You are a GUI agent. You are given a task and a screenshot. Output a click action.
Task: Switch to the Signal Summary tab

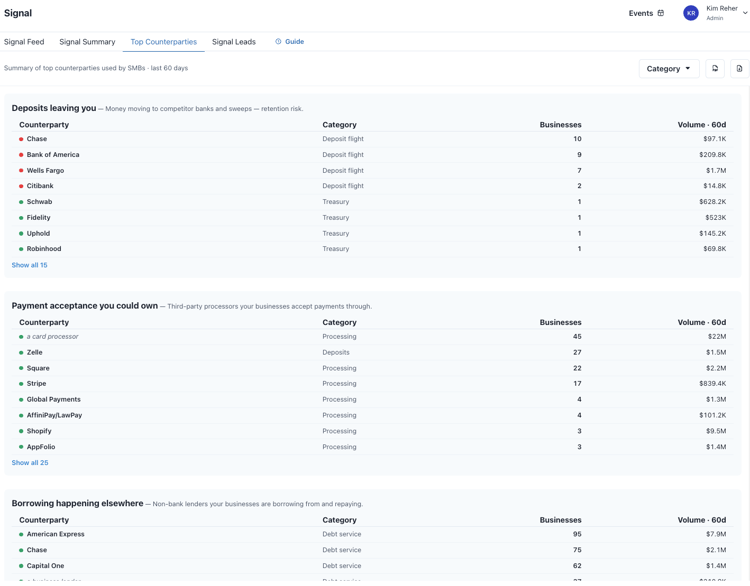pos(87,42)
